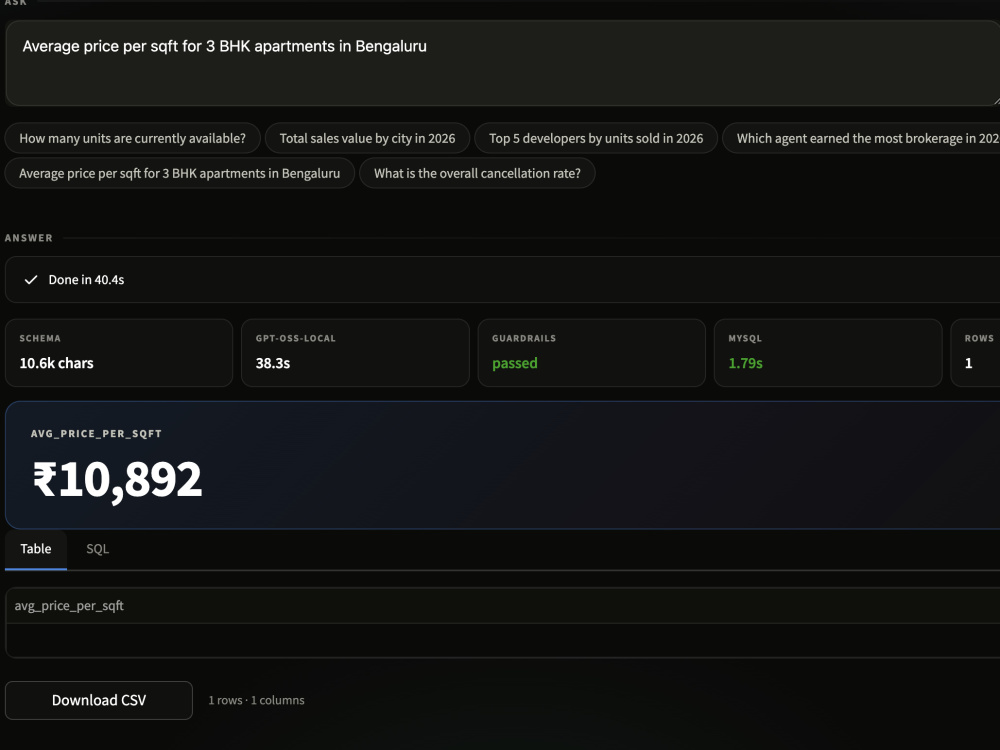The image size is (1000, 750).
Task: Click the 'ANSWER' section heading
Action: pyautogui.click(x=29, y=238)
